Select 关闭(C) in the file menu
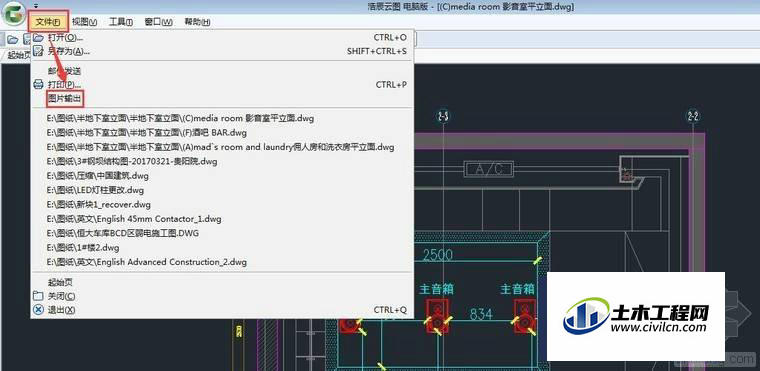Viewport: 760px width, 371px height. (222, 296)
